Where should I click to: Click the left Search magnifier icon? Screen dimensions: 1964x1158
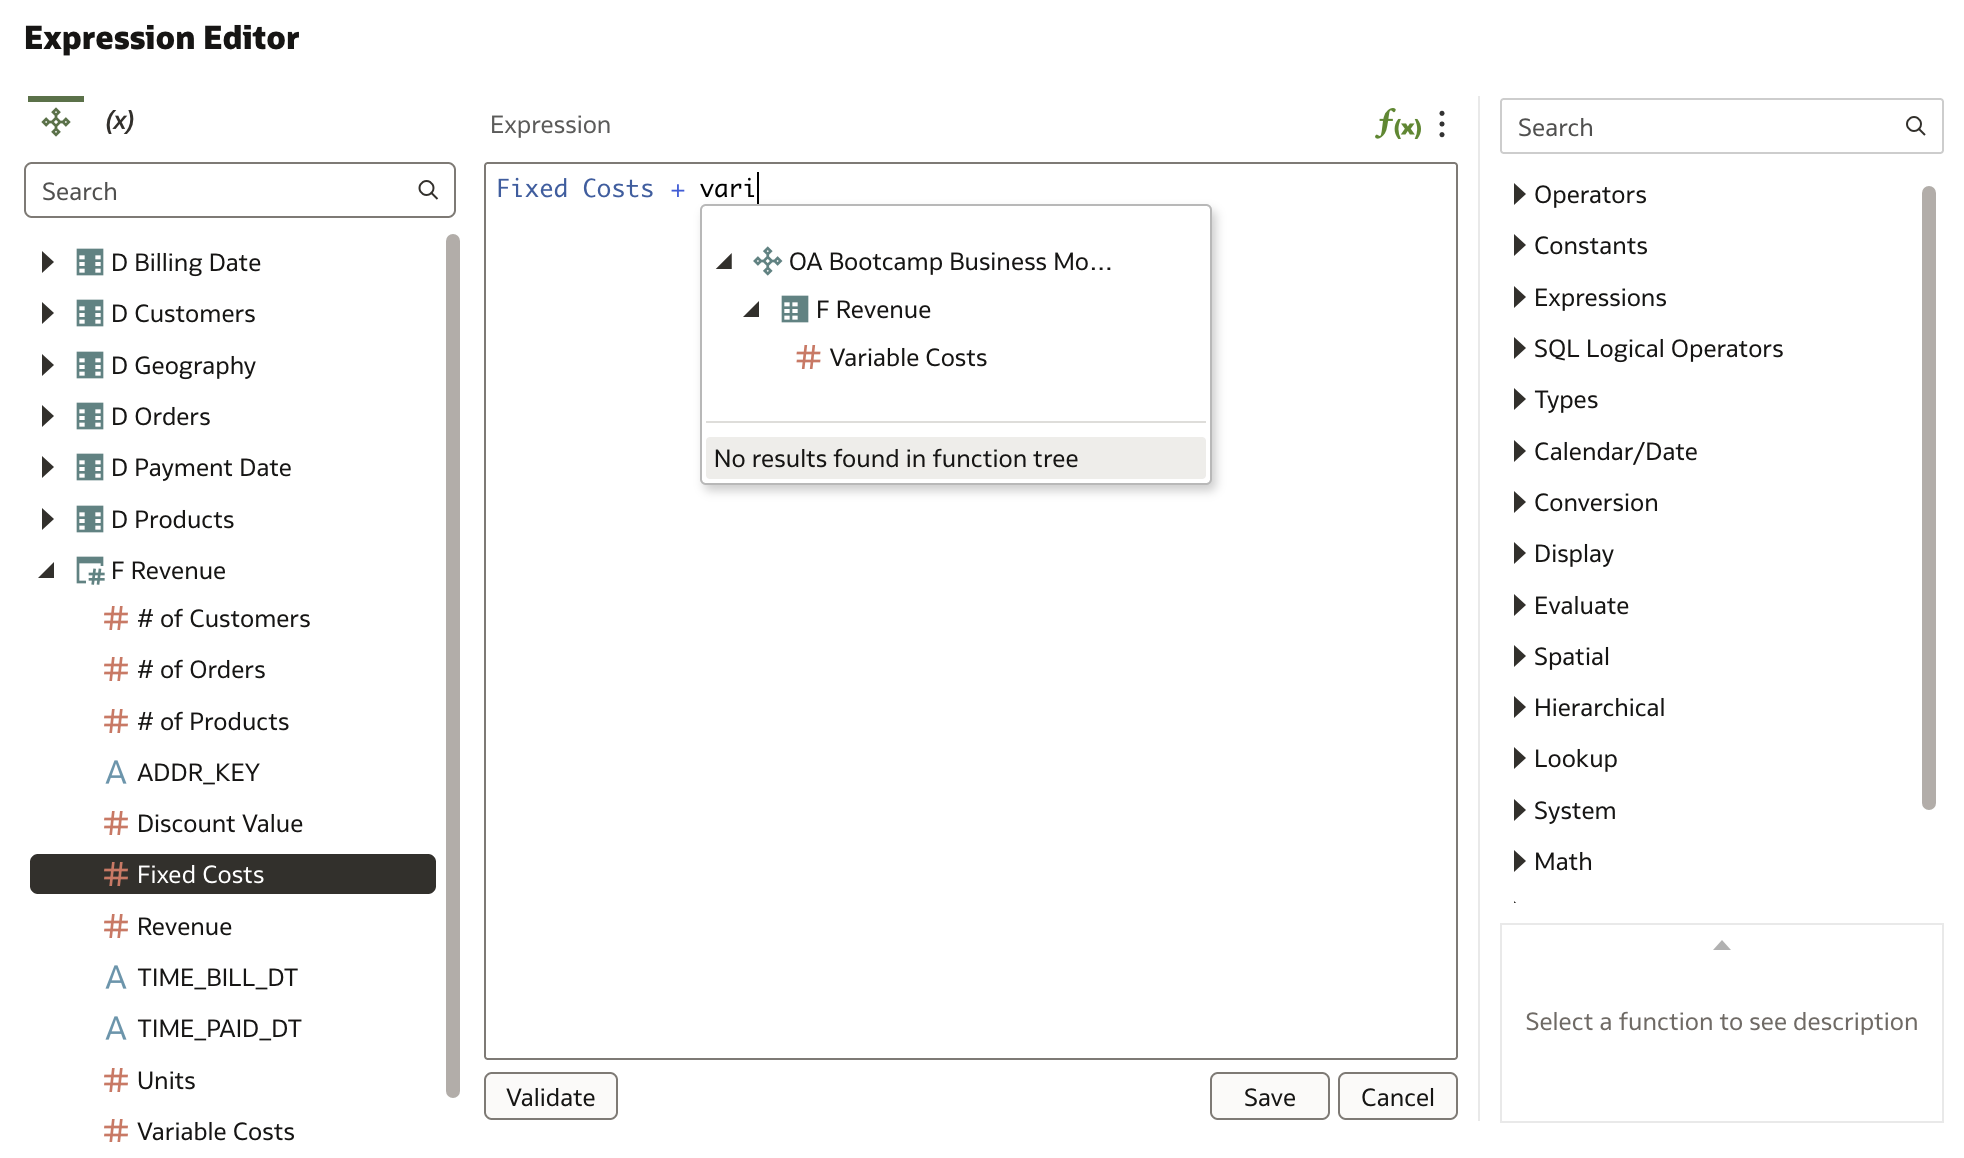(428, 190)
